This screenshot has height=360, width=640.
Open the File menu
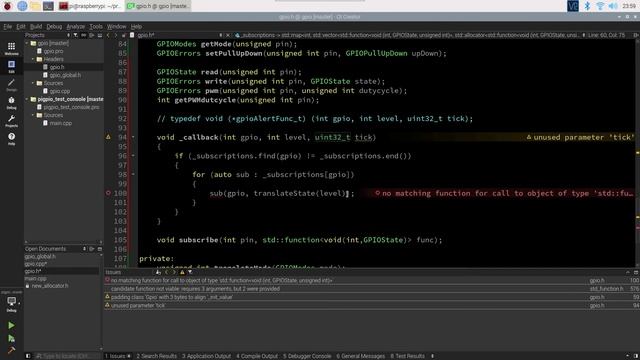pos(7,27)
